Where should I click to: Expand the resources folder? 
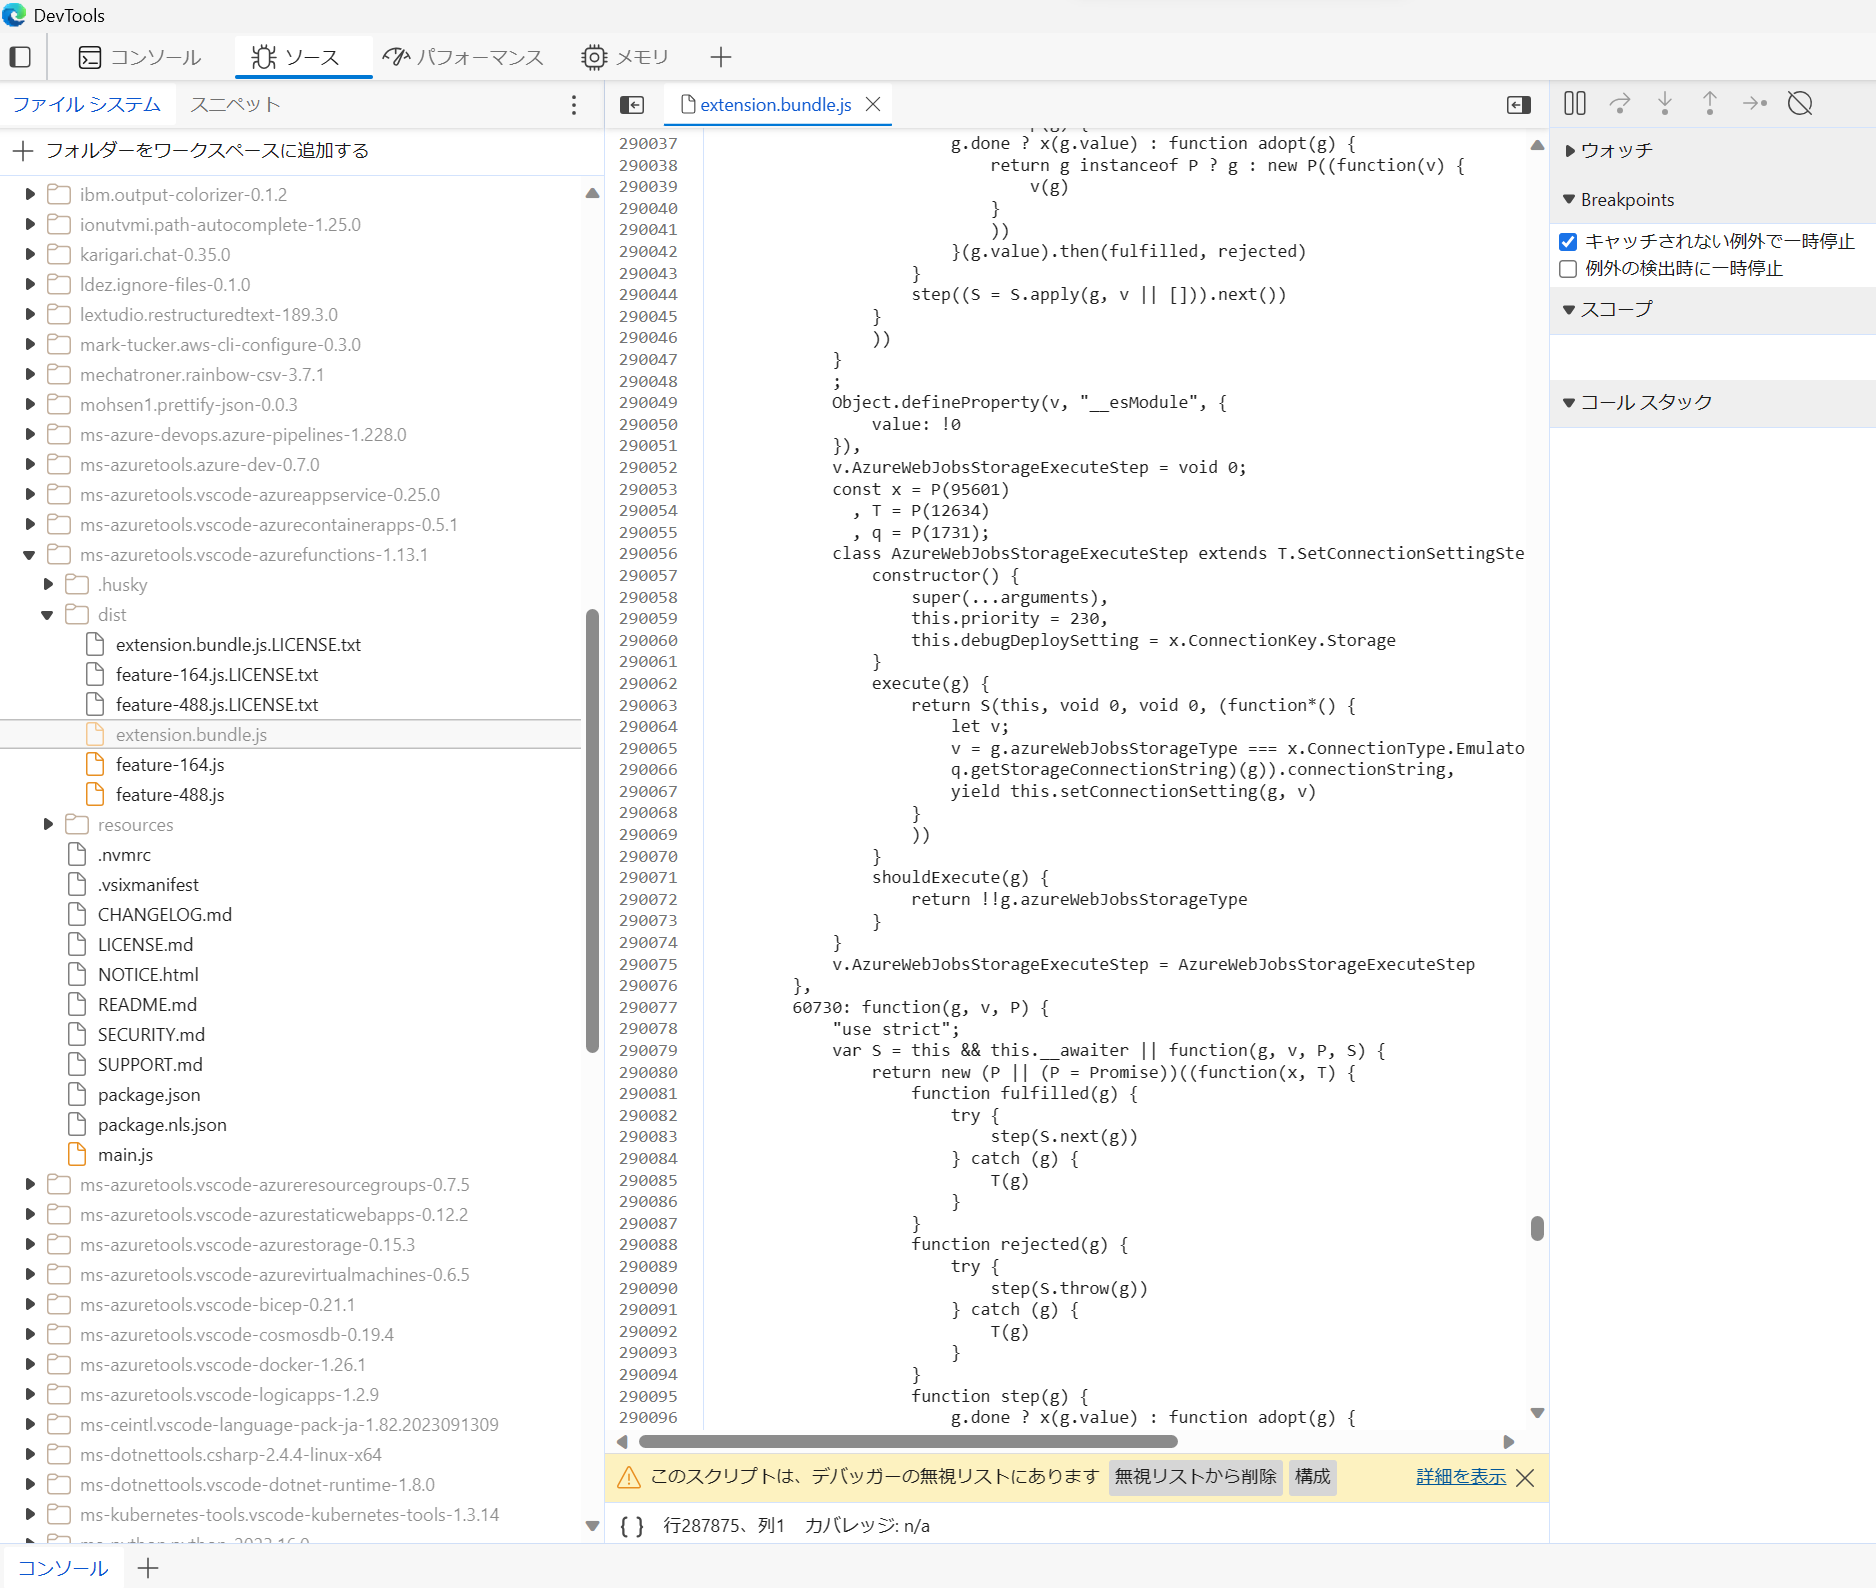tap(47, 824)
